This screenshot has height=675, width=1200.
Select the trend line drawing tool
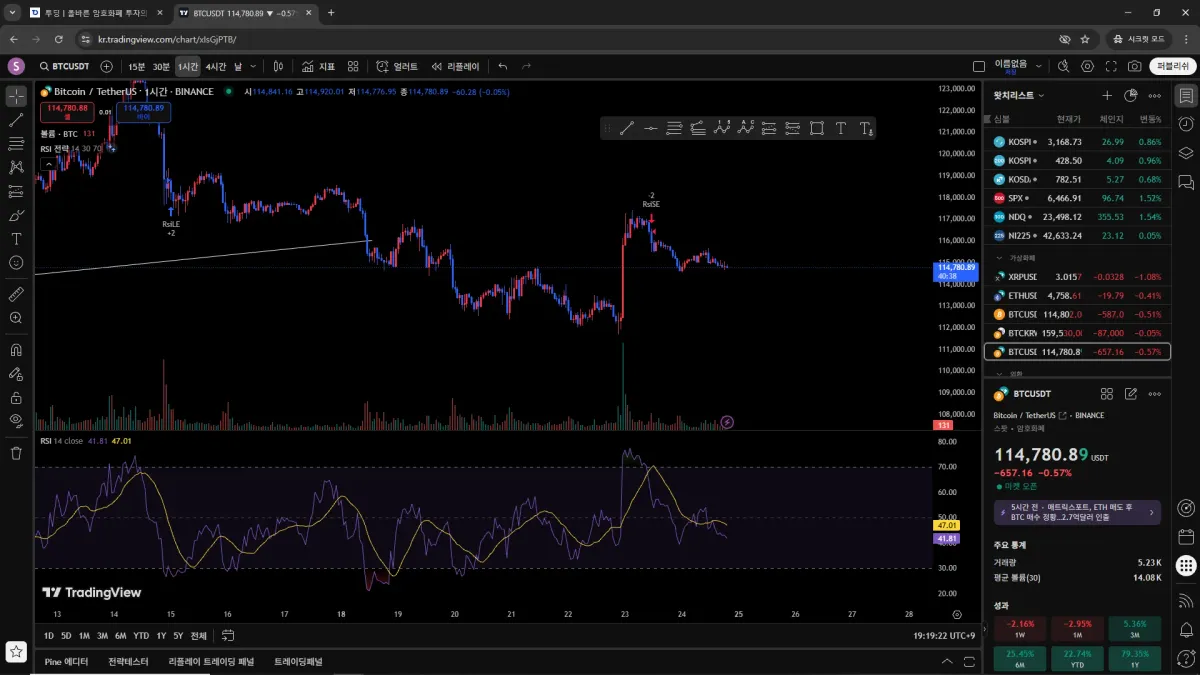pyautogui.click(x=16, y=120)
